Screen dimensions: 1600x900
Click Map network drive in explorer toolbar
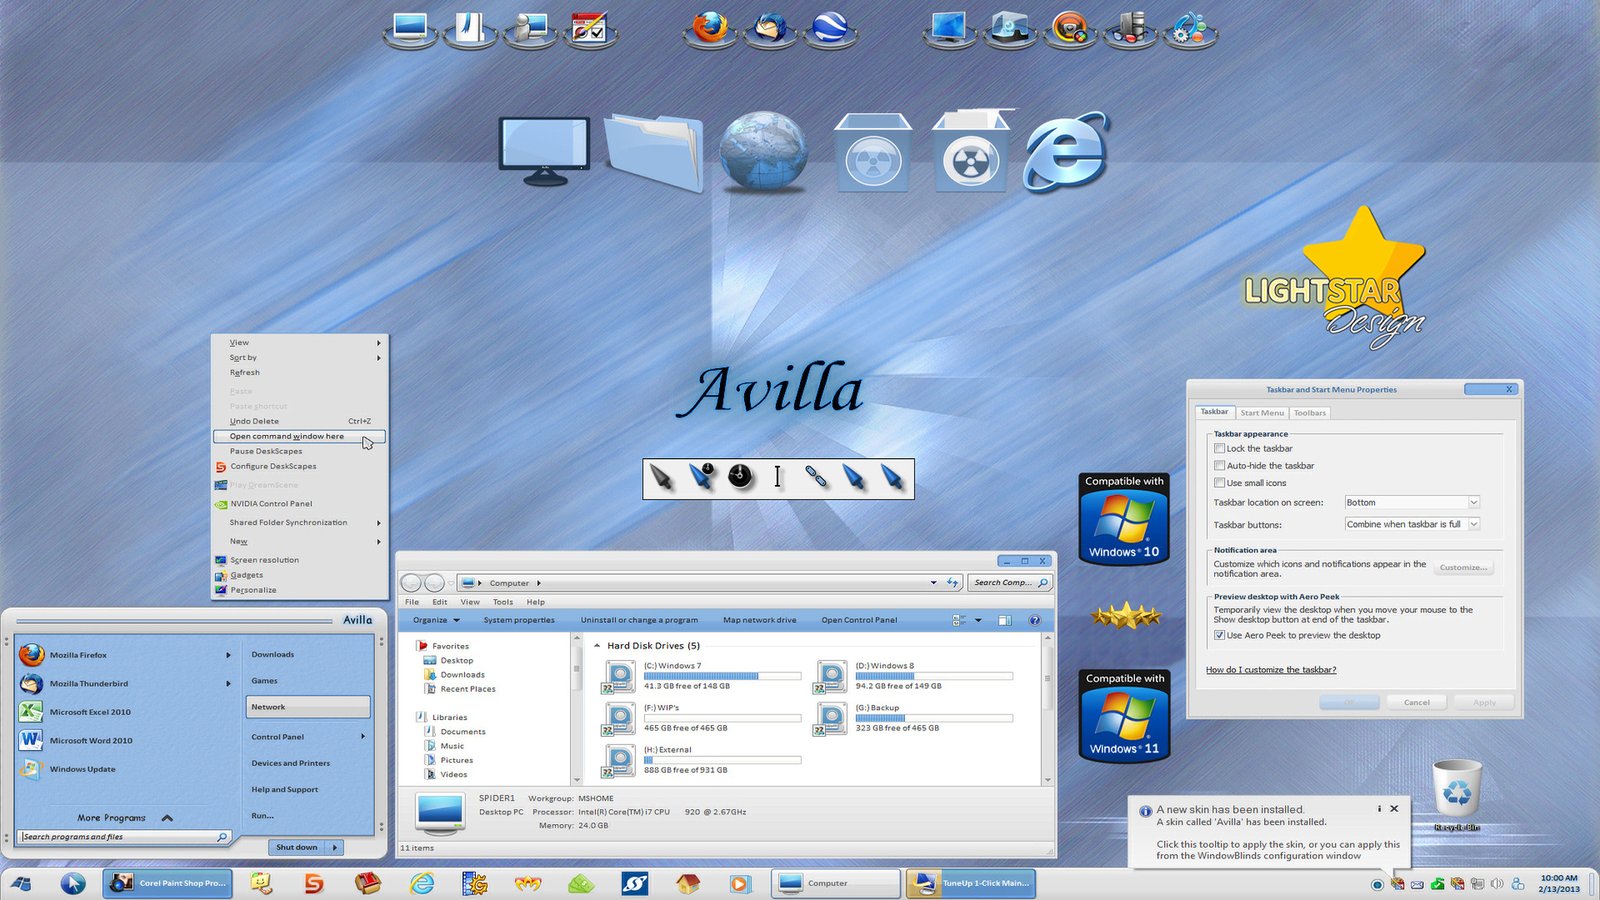coord(760,620)
